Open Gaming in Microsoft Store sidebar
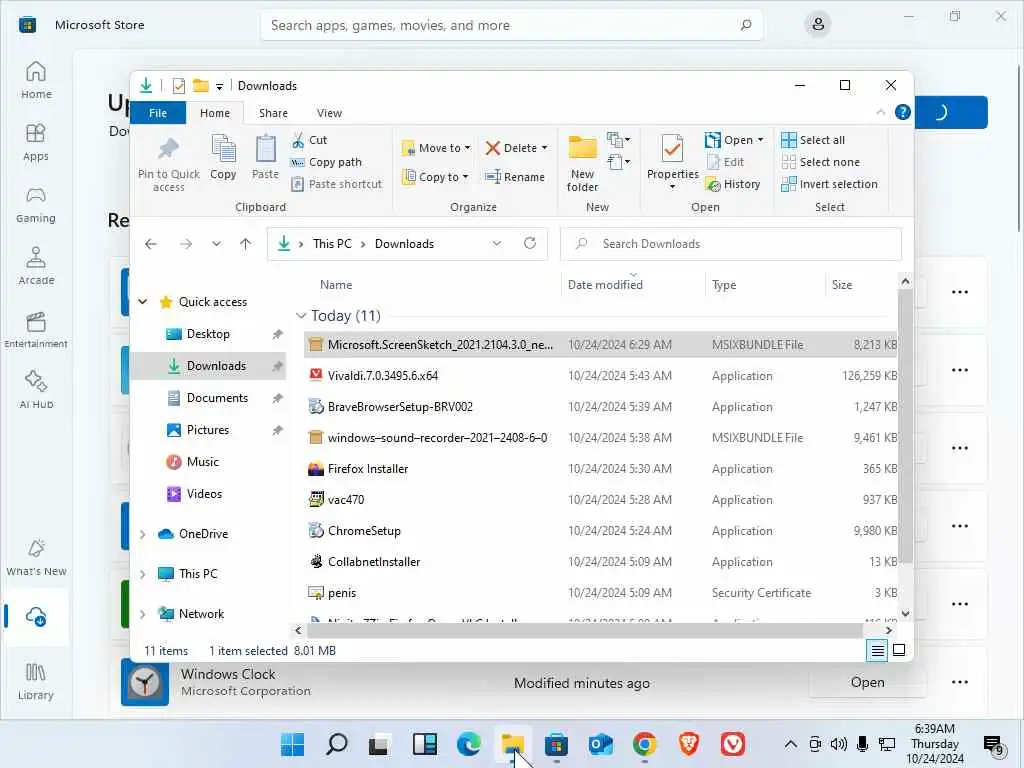This screenshot has width=1024, height=768. (36, 205)
